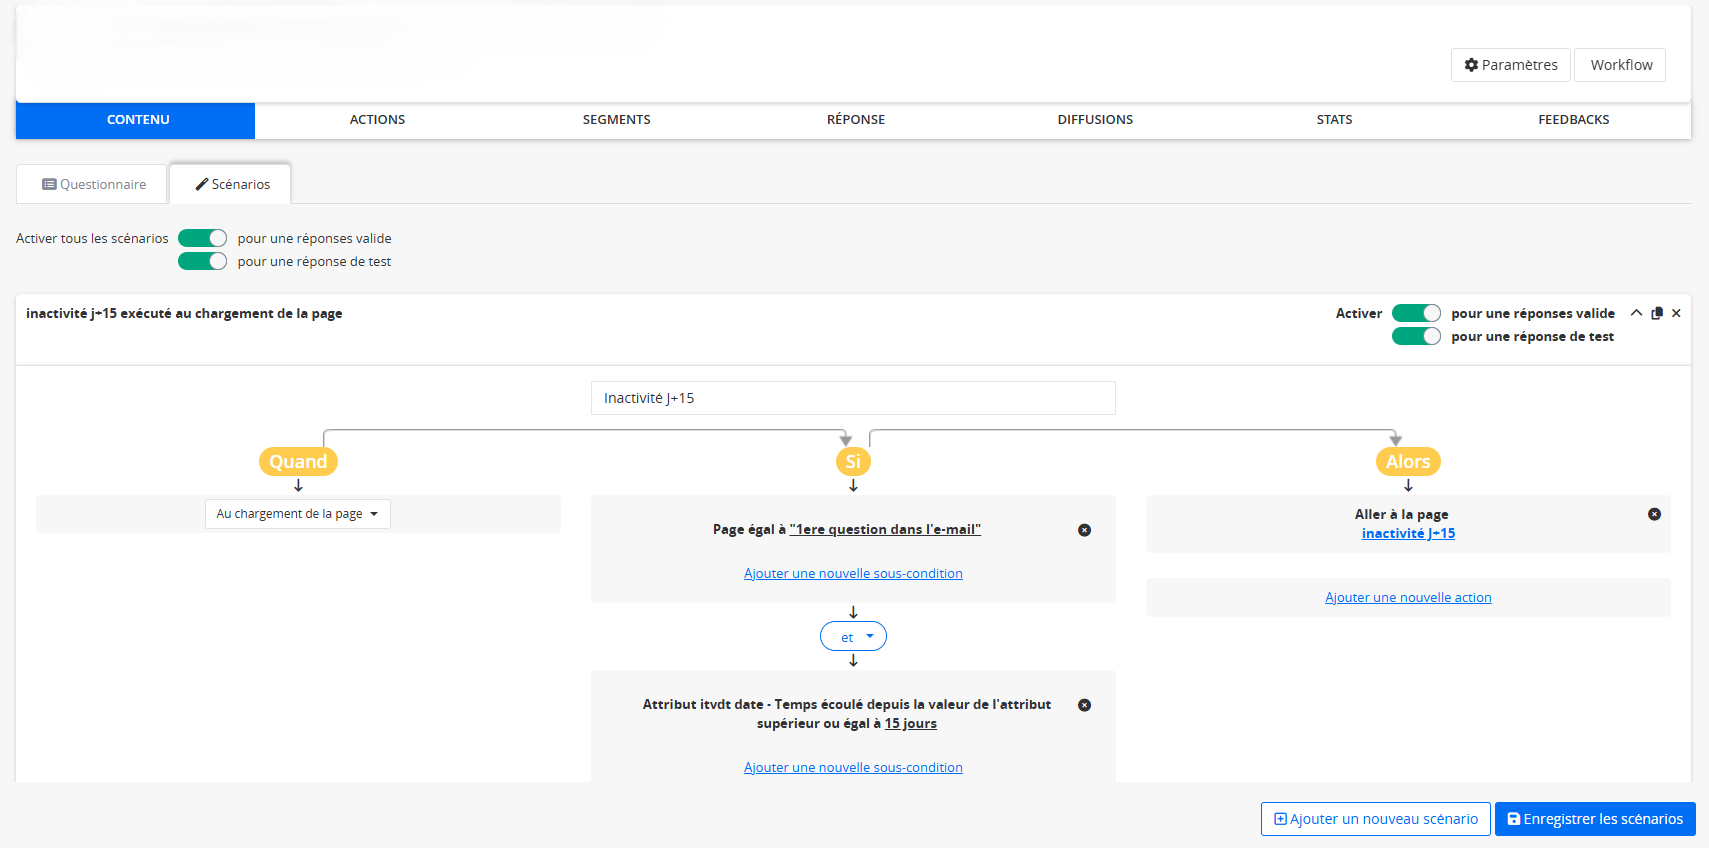Toggle all scenarios for valid responses

[x=203, y=238]
